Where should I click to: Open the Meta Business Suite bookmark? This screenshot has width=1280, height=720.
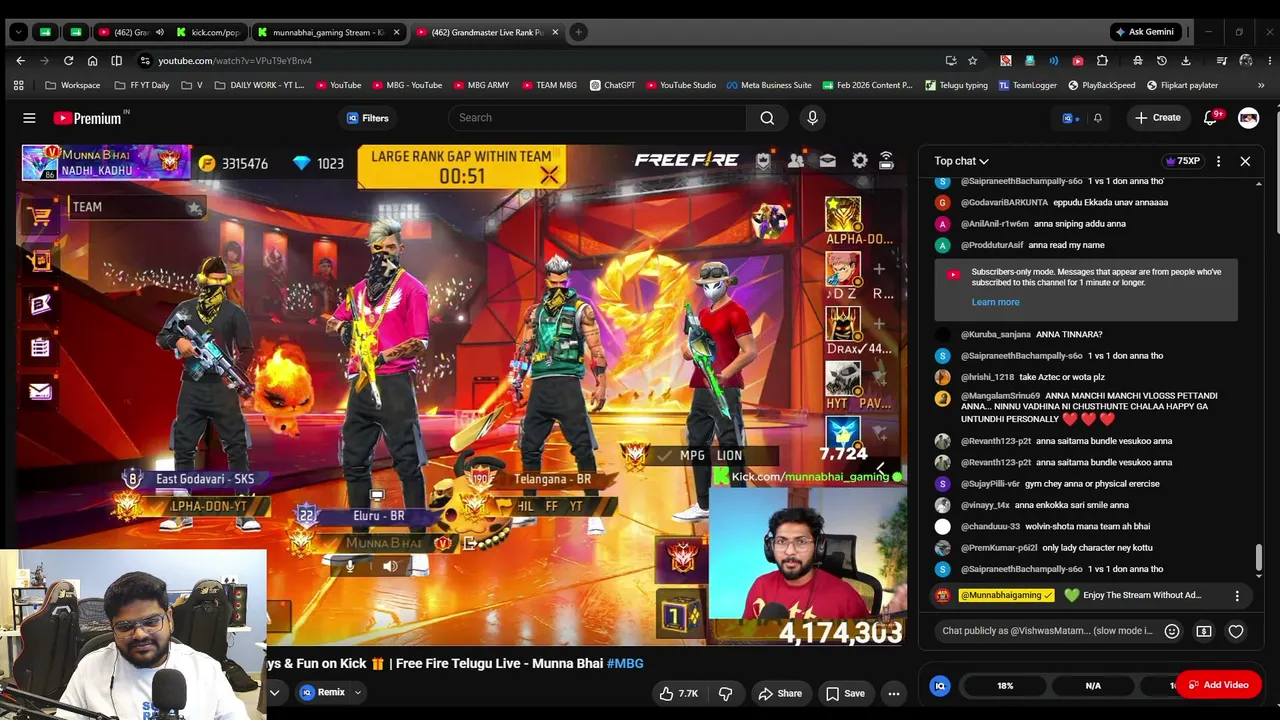click(x=769, y=85)
